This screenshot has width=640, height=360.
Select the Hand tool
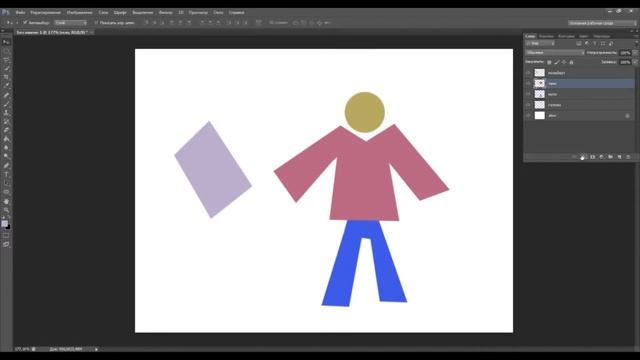[6, 201]
